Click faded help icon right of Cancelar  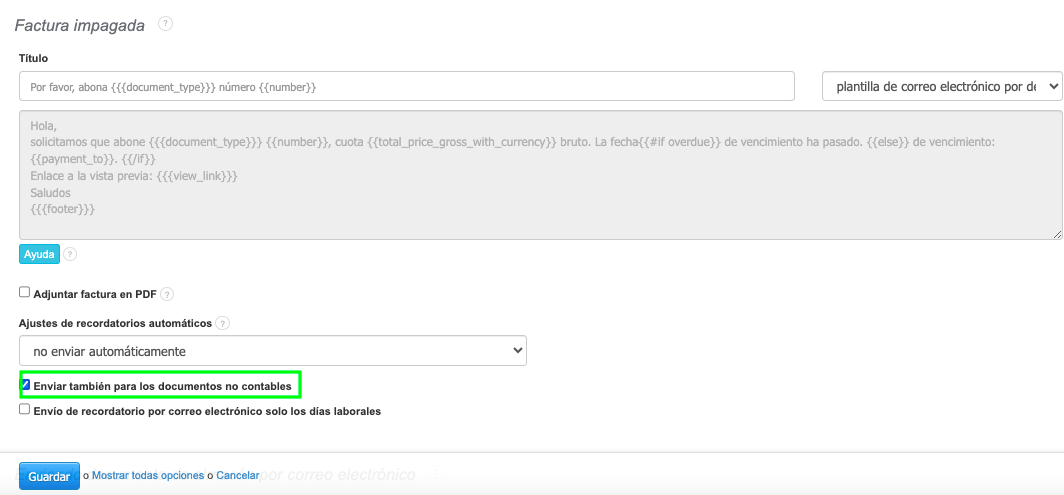[x=435, y=474]
